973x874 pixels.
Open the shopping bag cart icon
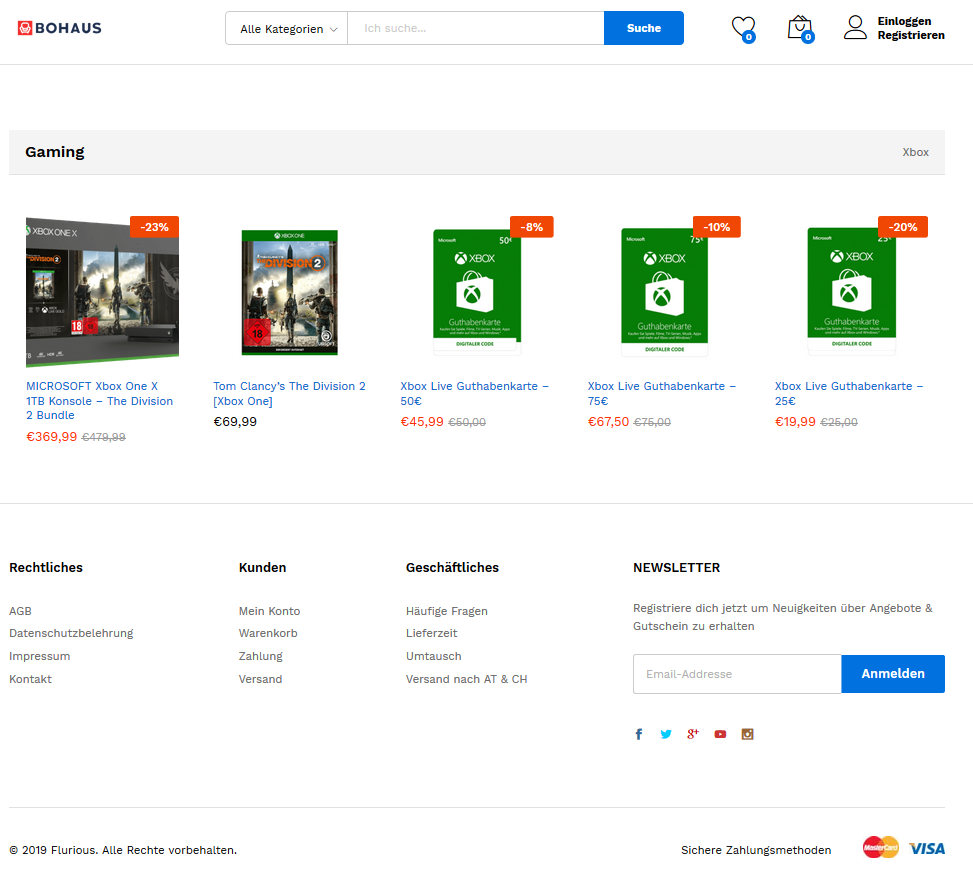point(800,29)
